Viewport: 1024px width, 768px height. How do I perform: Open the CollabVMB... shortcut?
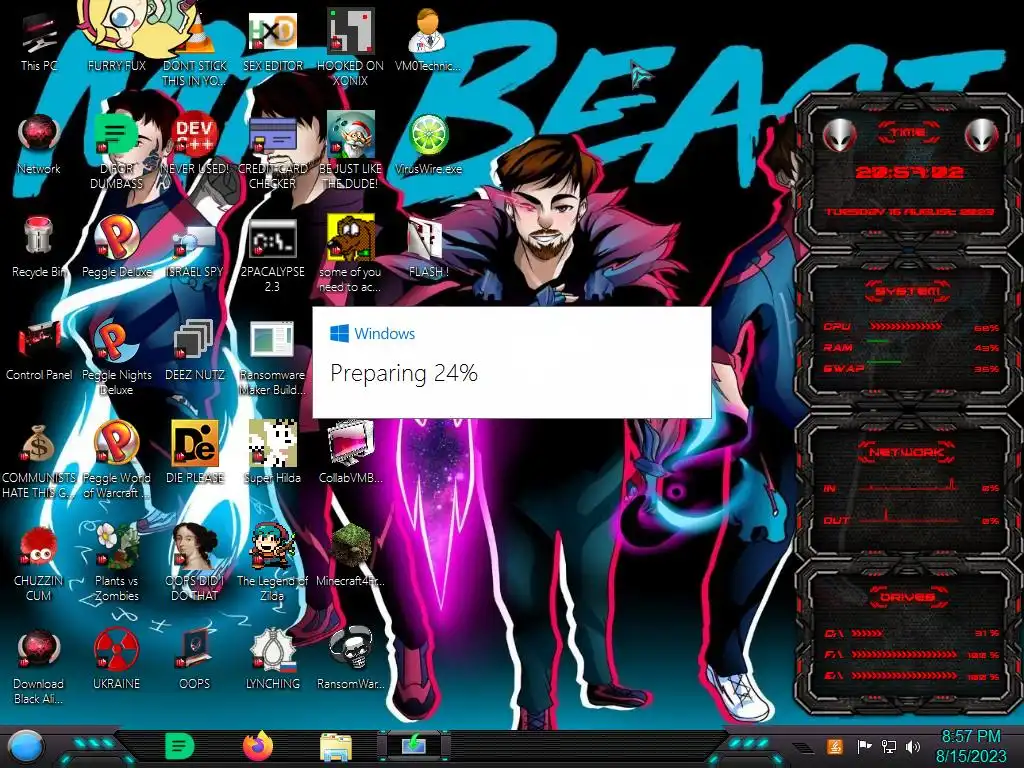[350, 453]
